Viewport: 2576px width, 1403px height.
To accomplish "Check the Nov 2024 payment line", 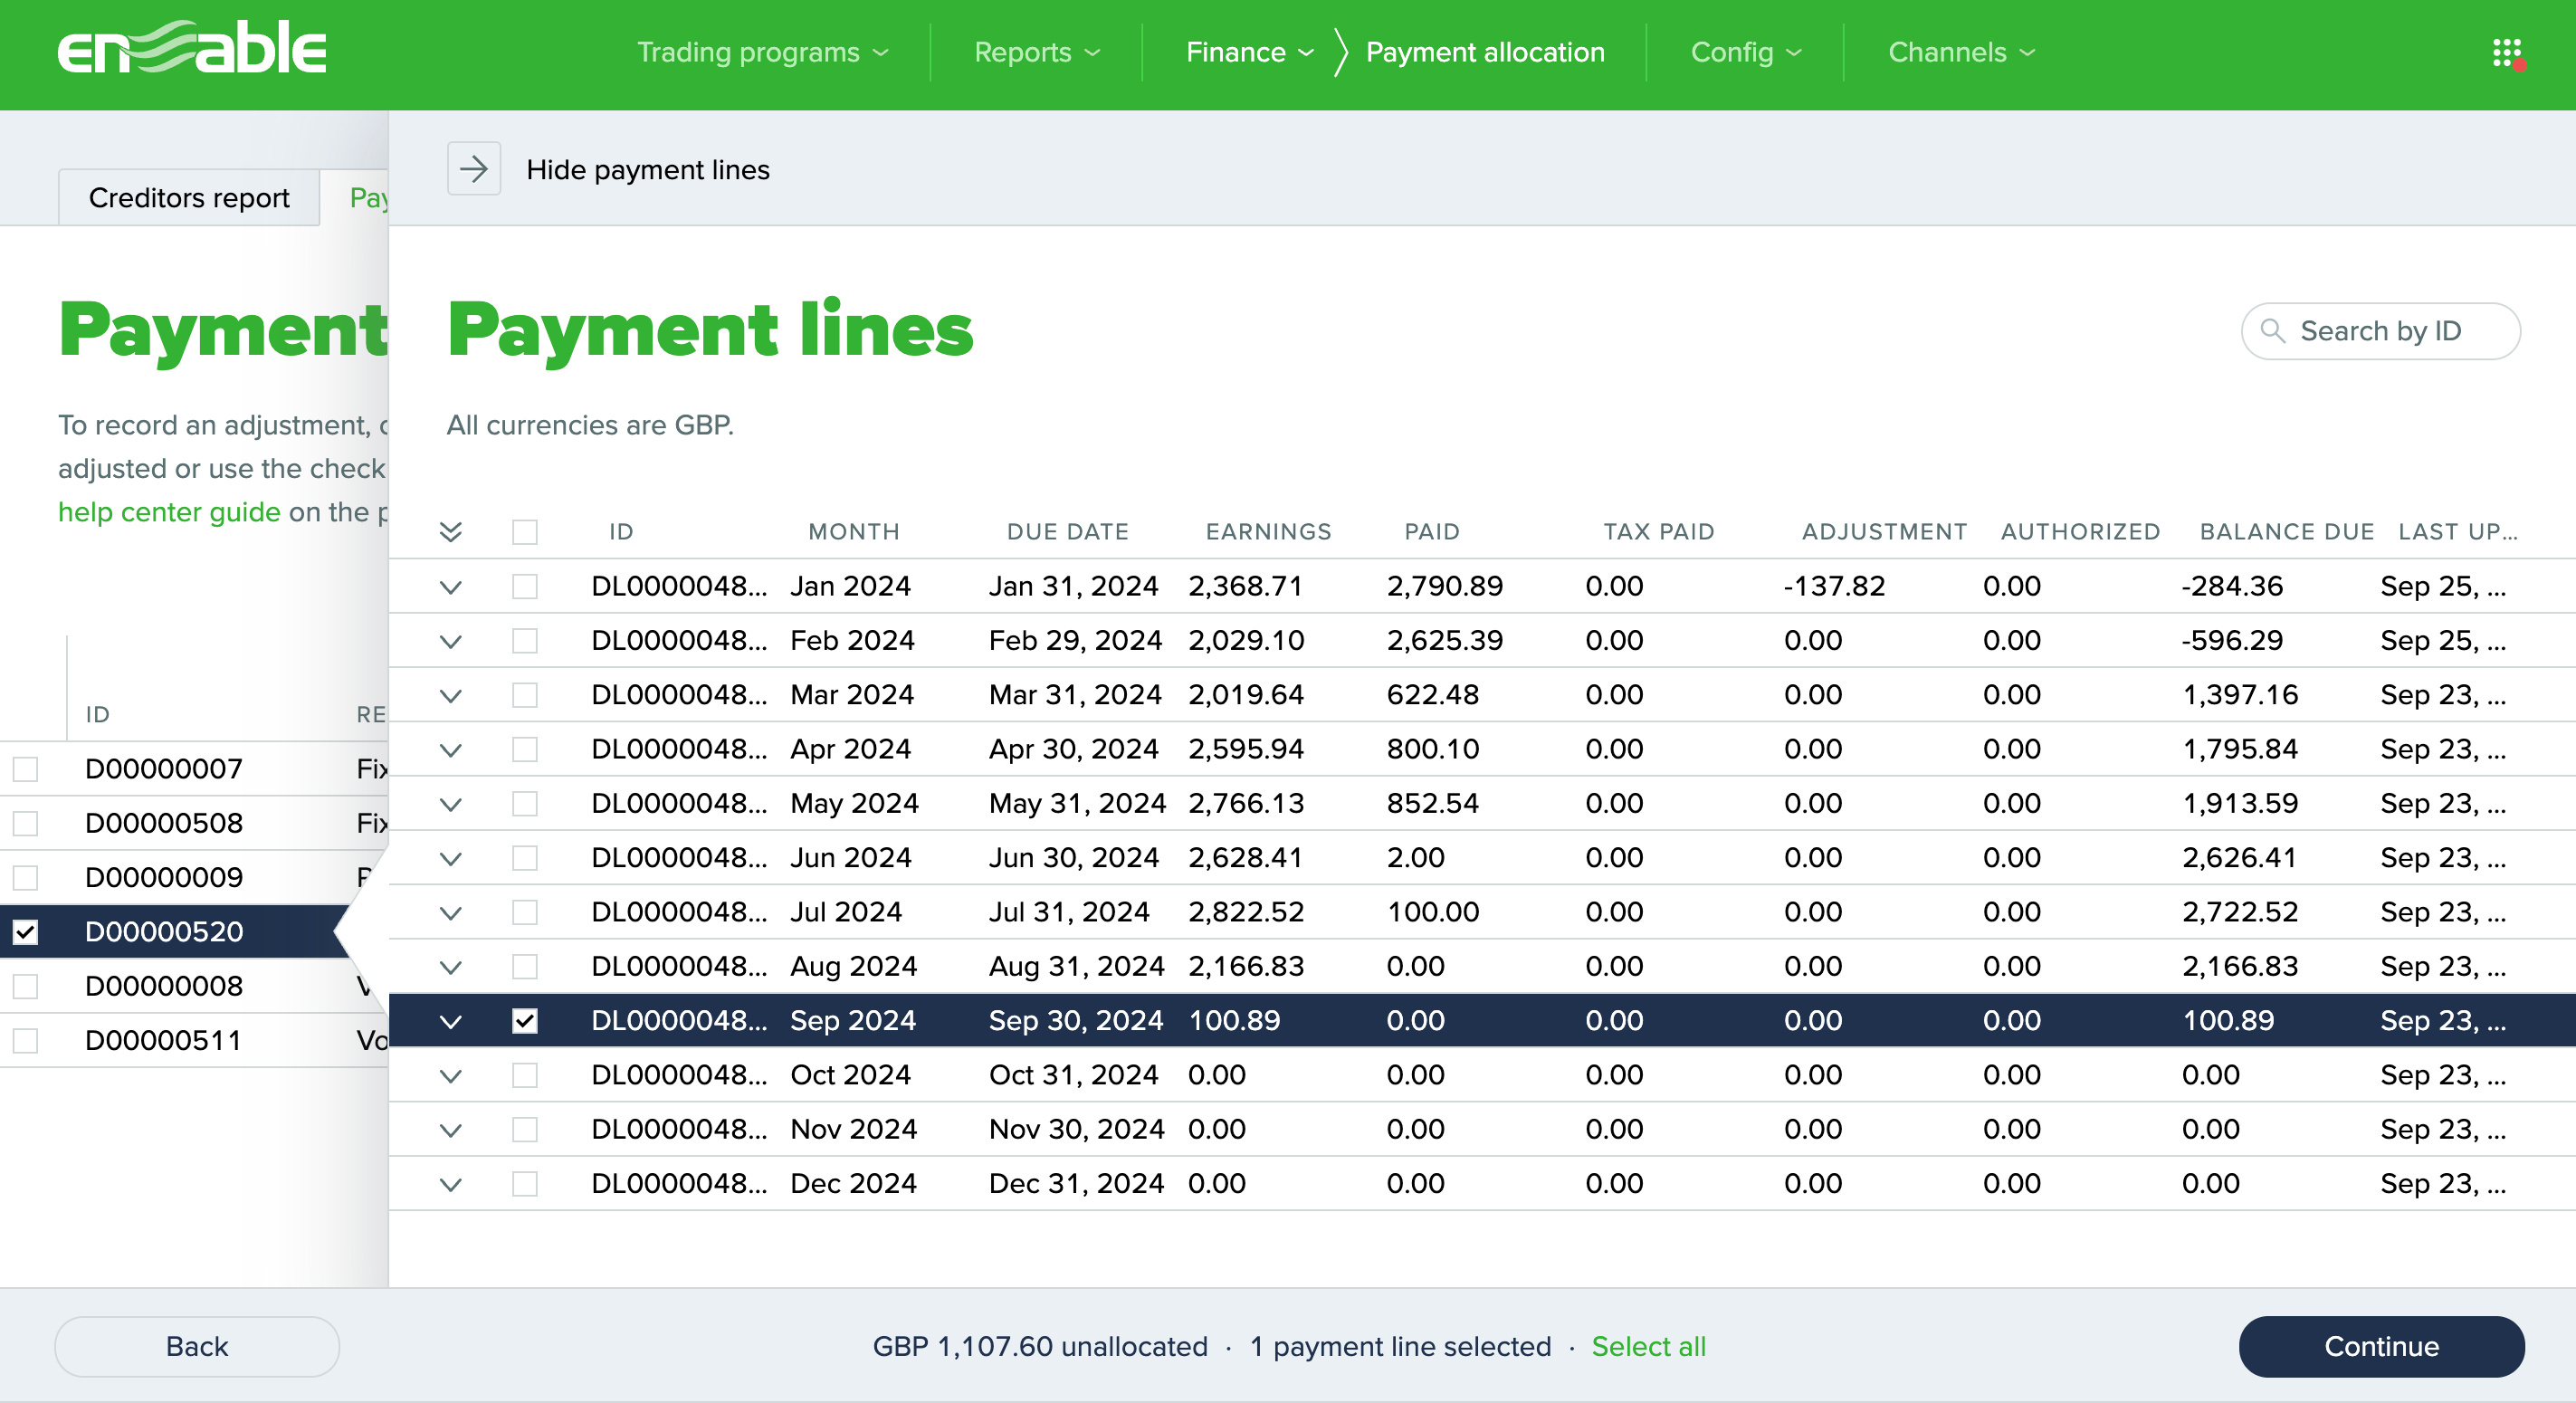I will [525, 1129].
